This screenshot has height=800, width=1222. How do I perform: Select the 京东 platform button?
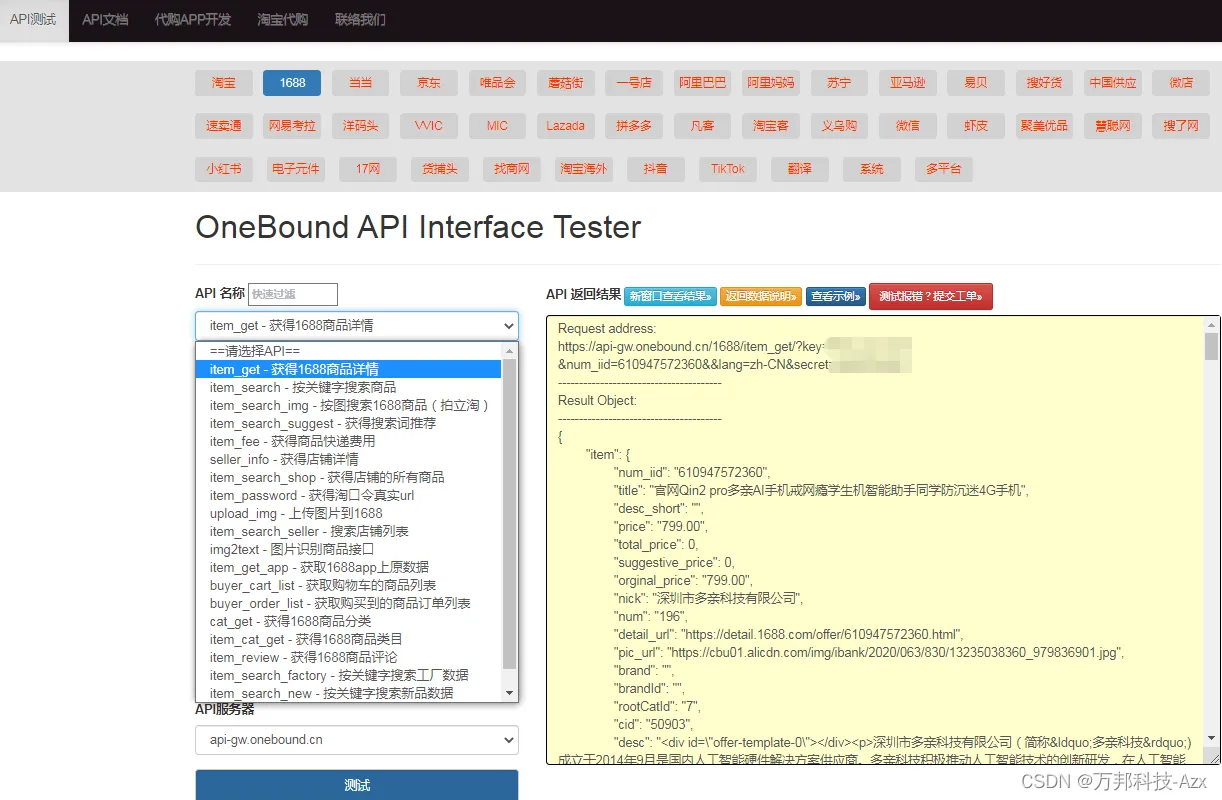click(x=429, y=83)
